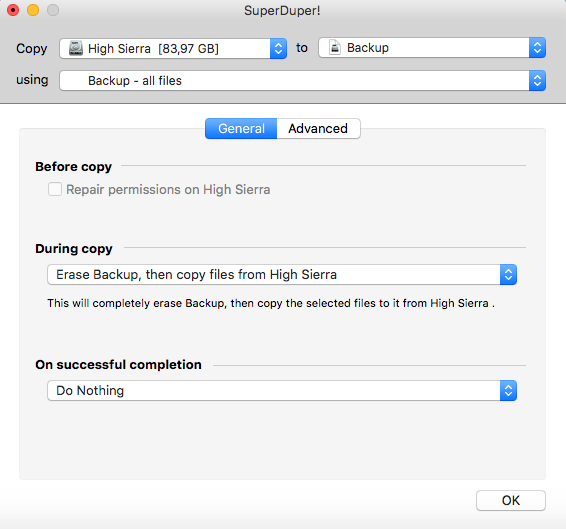Click the blue arrows beside the Backup destination
The image size is (566, 529).
537,48
